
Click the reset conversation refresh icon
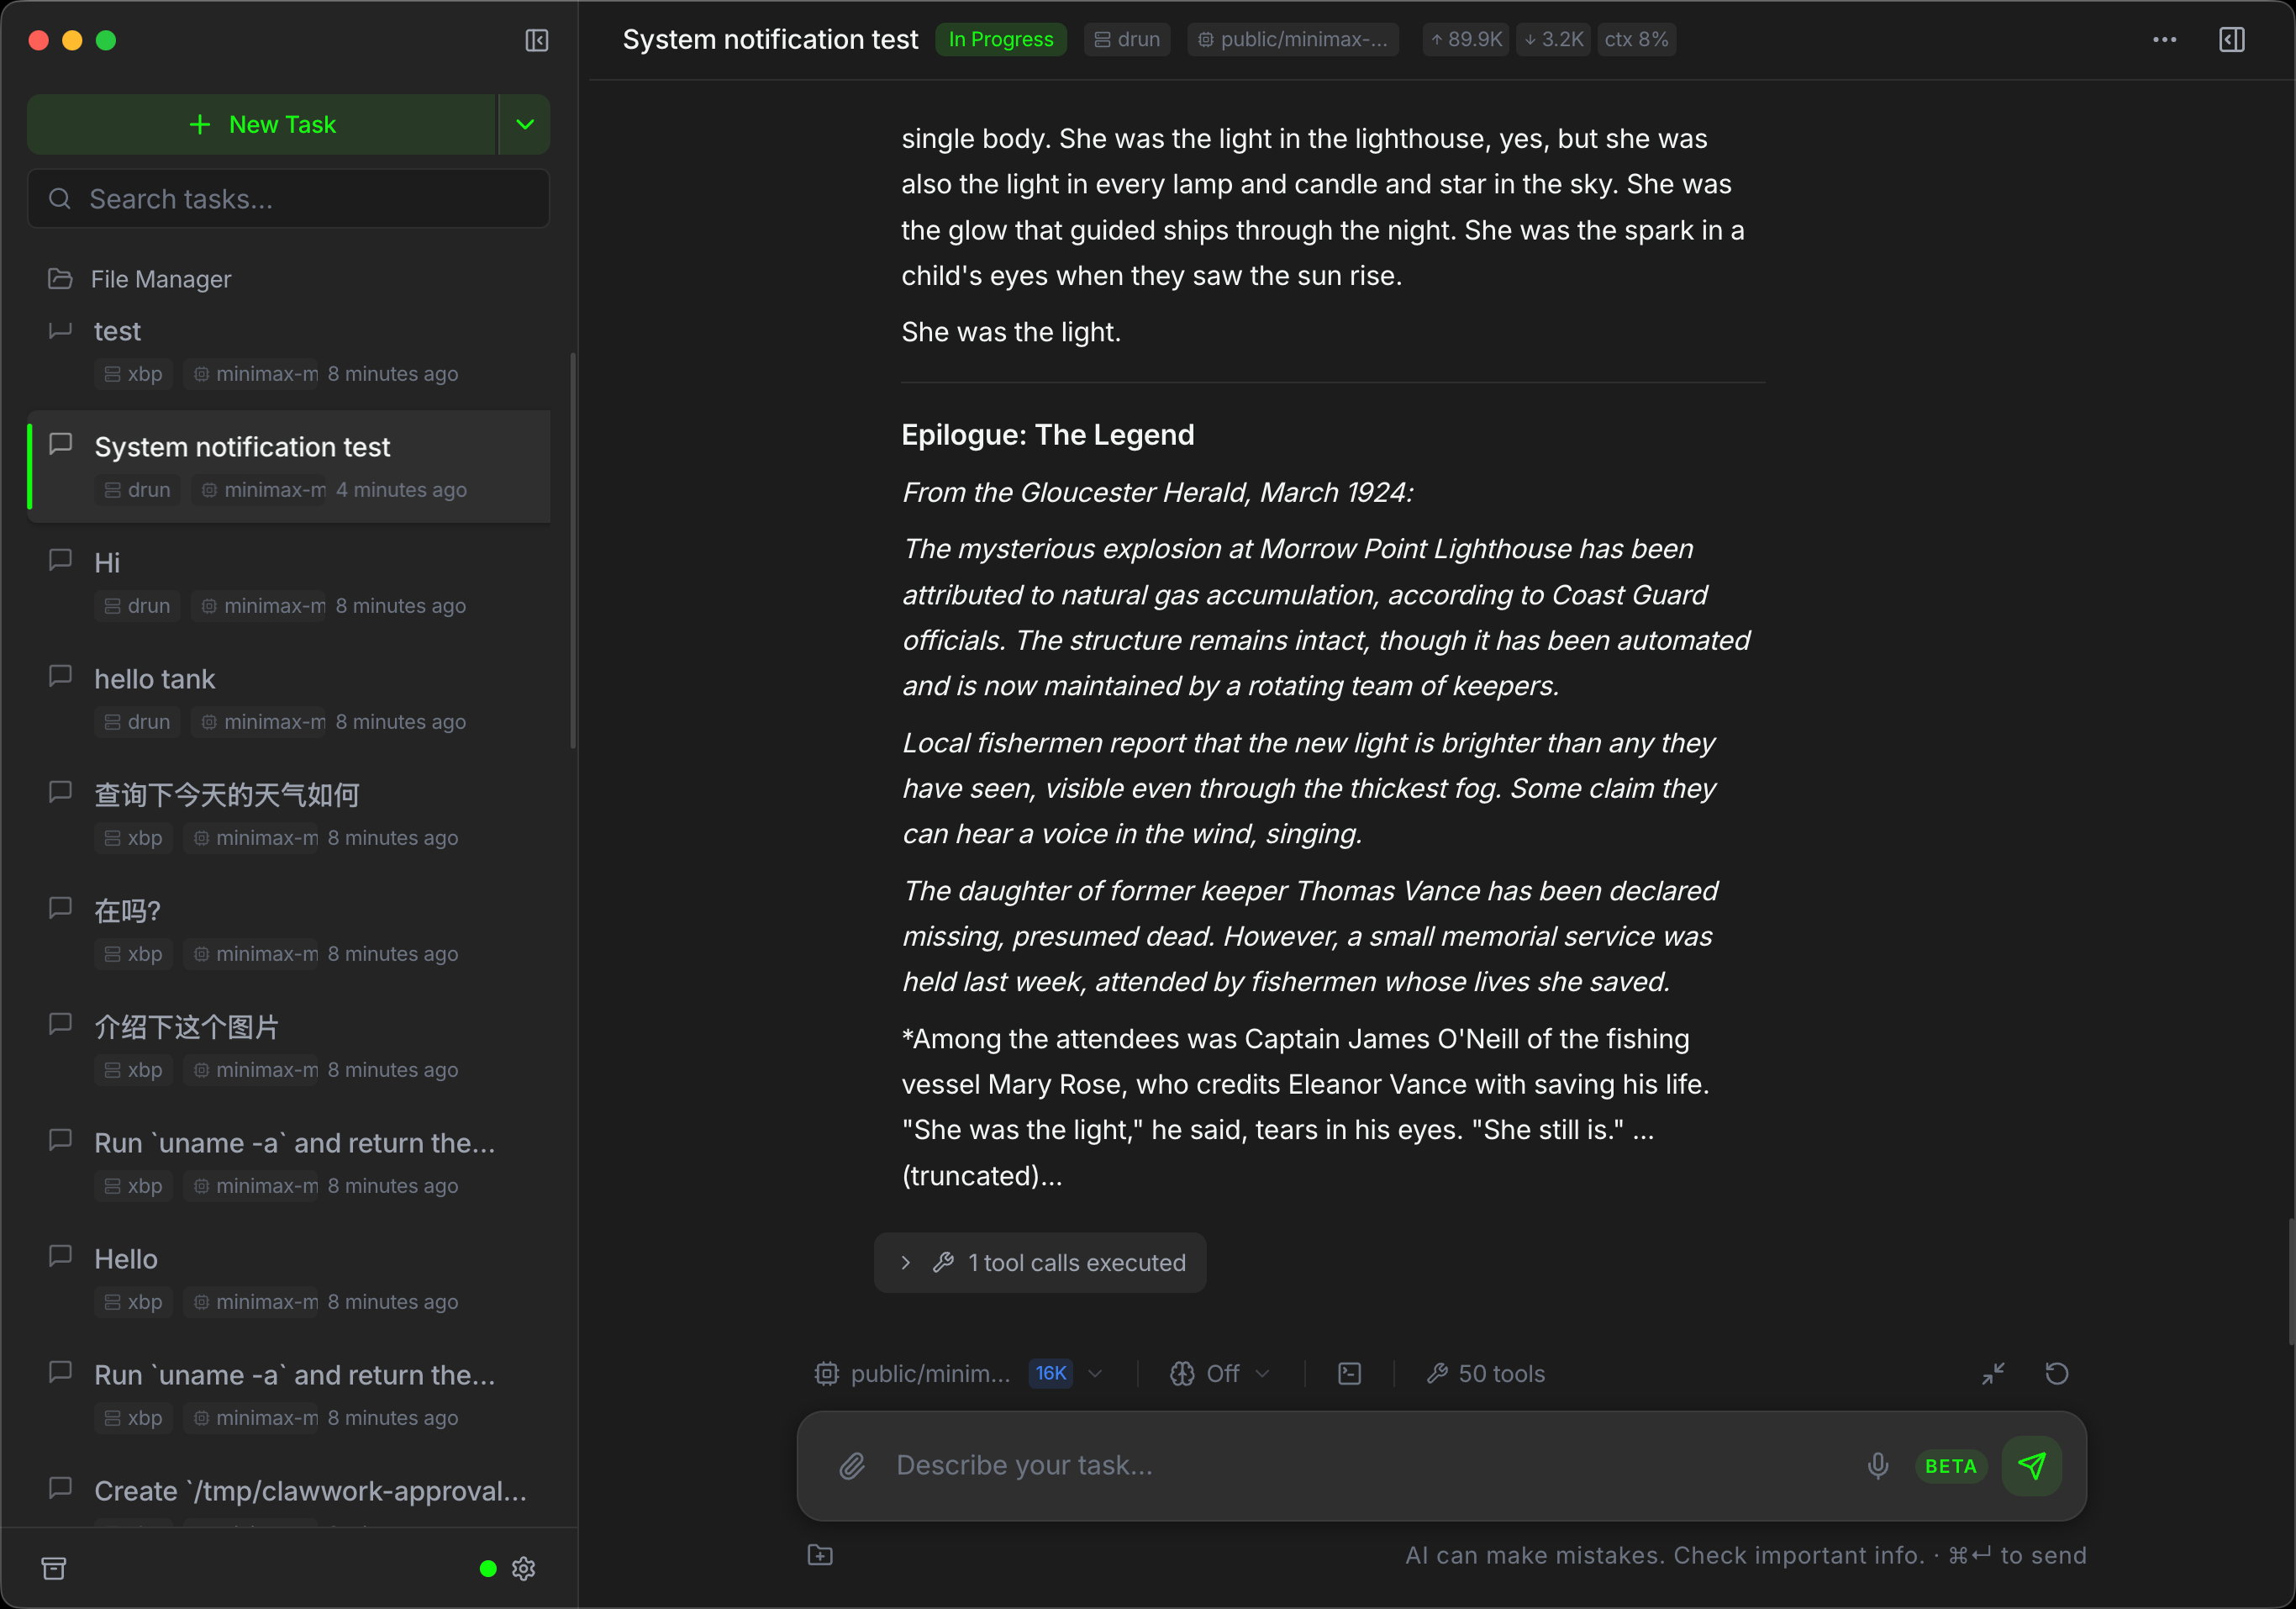click(2056, 1374)
